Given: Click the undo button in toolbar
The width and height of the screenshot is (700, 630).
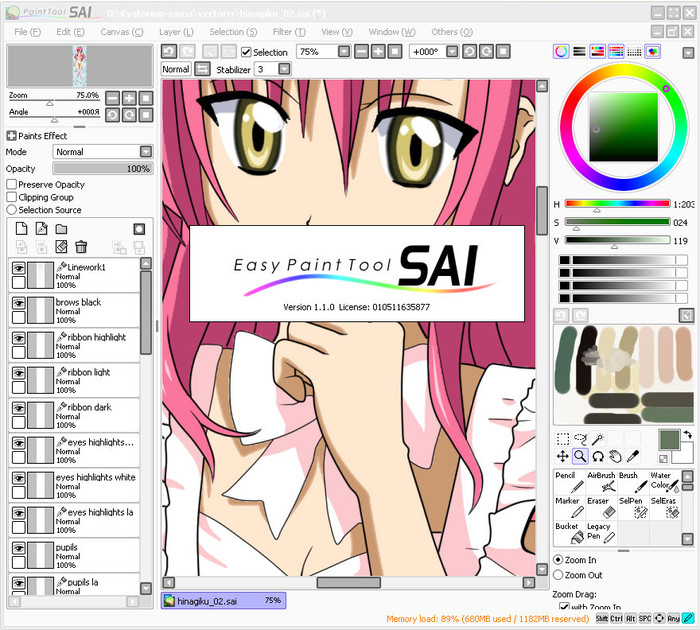Looking at the screenshot, I should click(169, 51).
